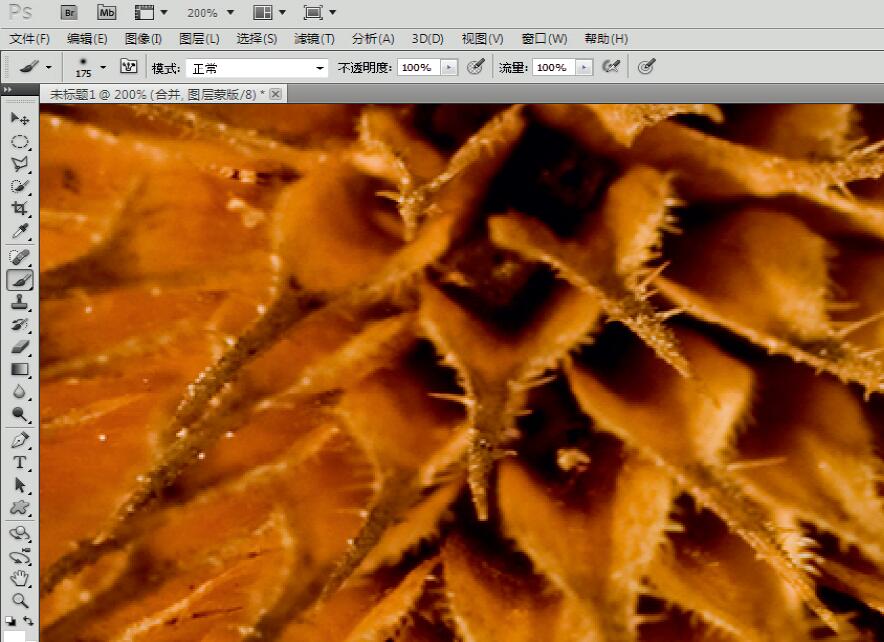Viewport: 884px width, 642px height.
Task: Open the 视图(V) menu
Action: [x=482, y=39]
